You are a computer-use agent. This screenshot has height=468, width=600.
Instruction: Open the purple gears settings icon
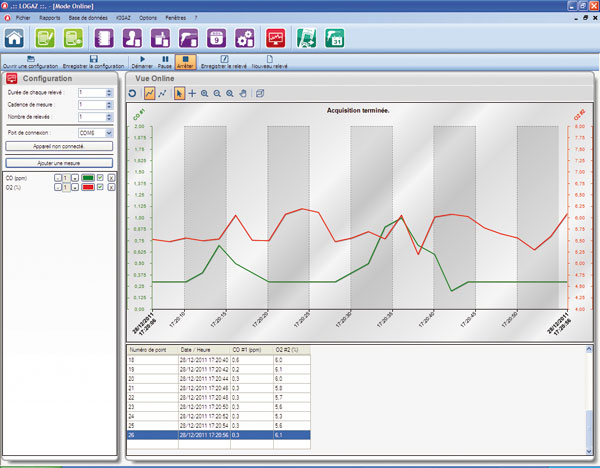(x=245, y=38)
